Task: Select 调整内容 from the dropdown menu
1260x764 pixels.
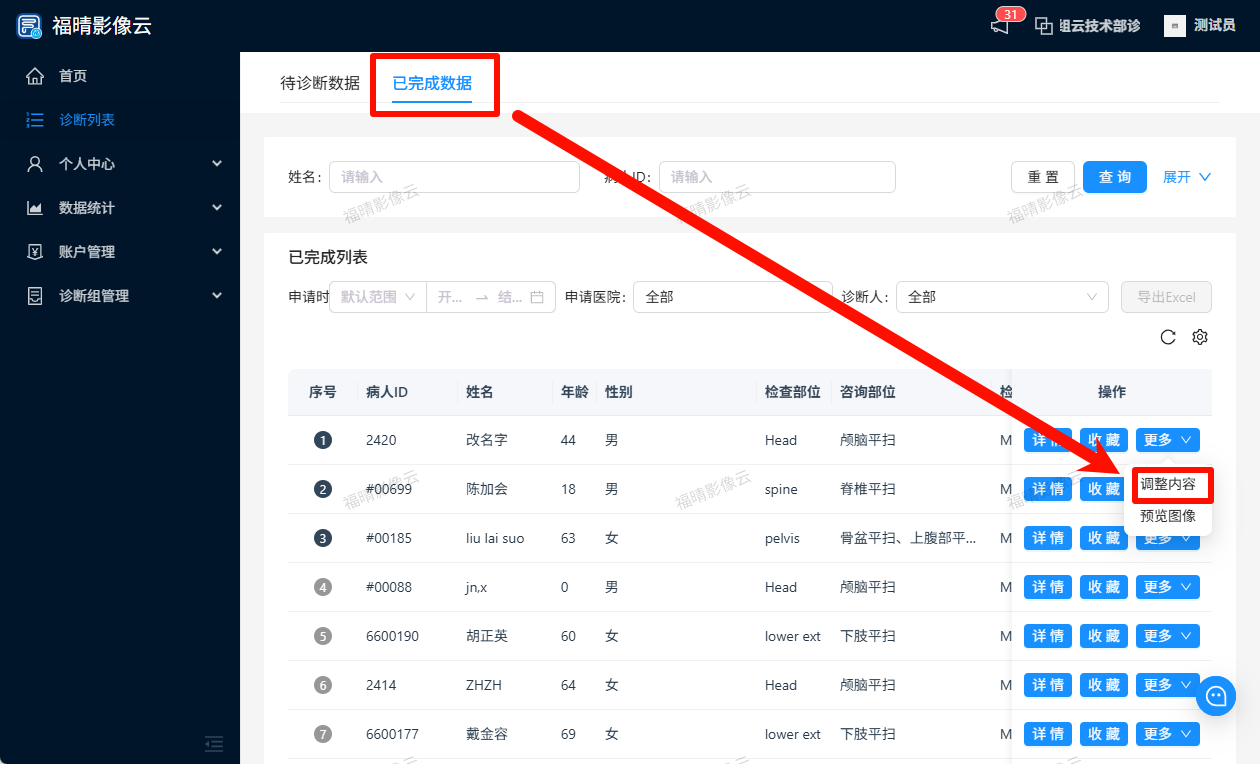Action: pyautogui.click(x=1168, y=484)
